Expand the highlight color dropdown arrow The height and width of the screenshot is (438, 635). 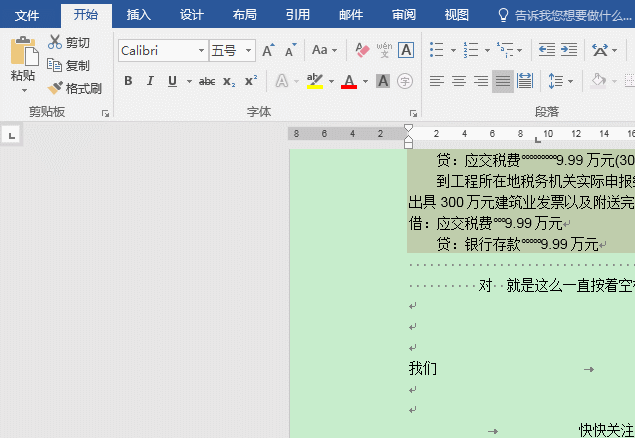pyautogui.click(x=331, y=81)
